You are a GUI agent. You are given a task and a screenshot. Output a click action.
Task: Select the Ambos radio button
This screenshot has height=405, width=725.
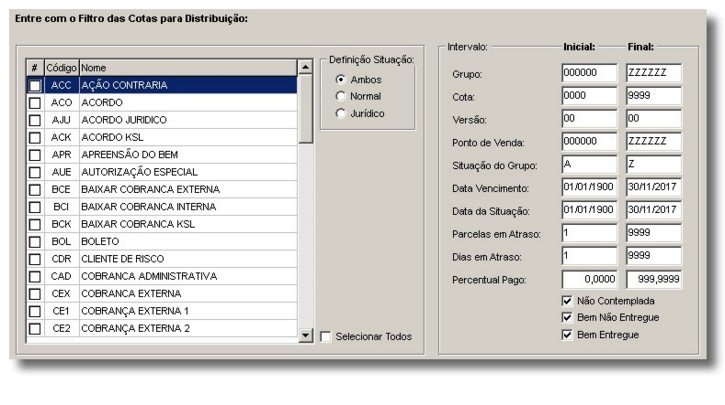tap(341, 80)
